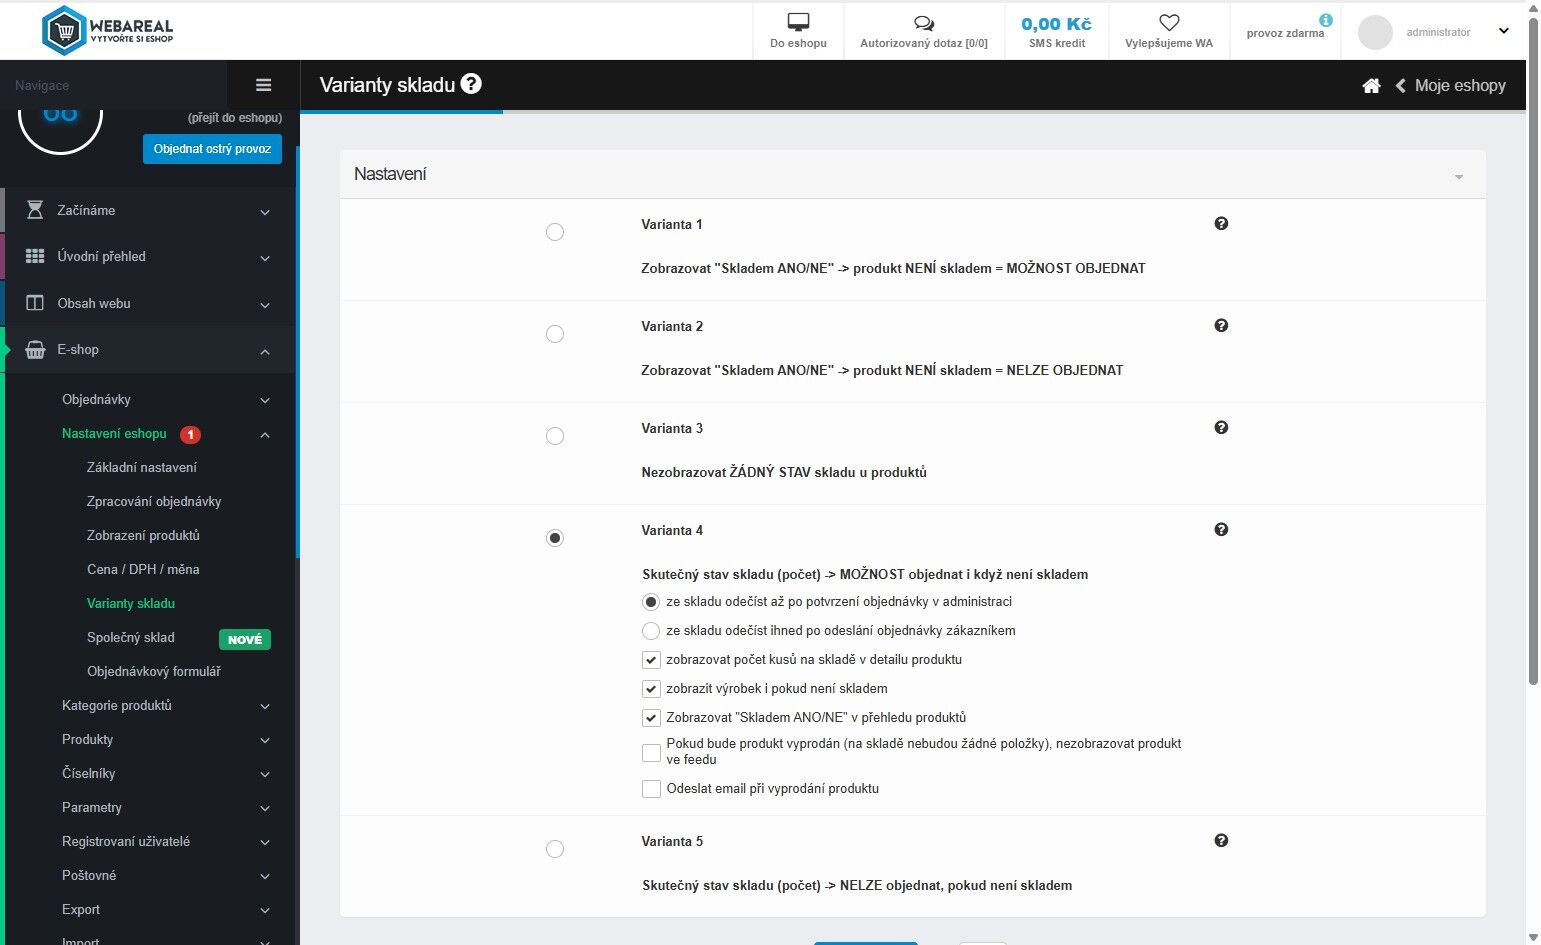Open Cena / DPH / měna menu item

[x=143, y=569]
